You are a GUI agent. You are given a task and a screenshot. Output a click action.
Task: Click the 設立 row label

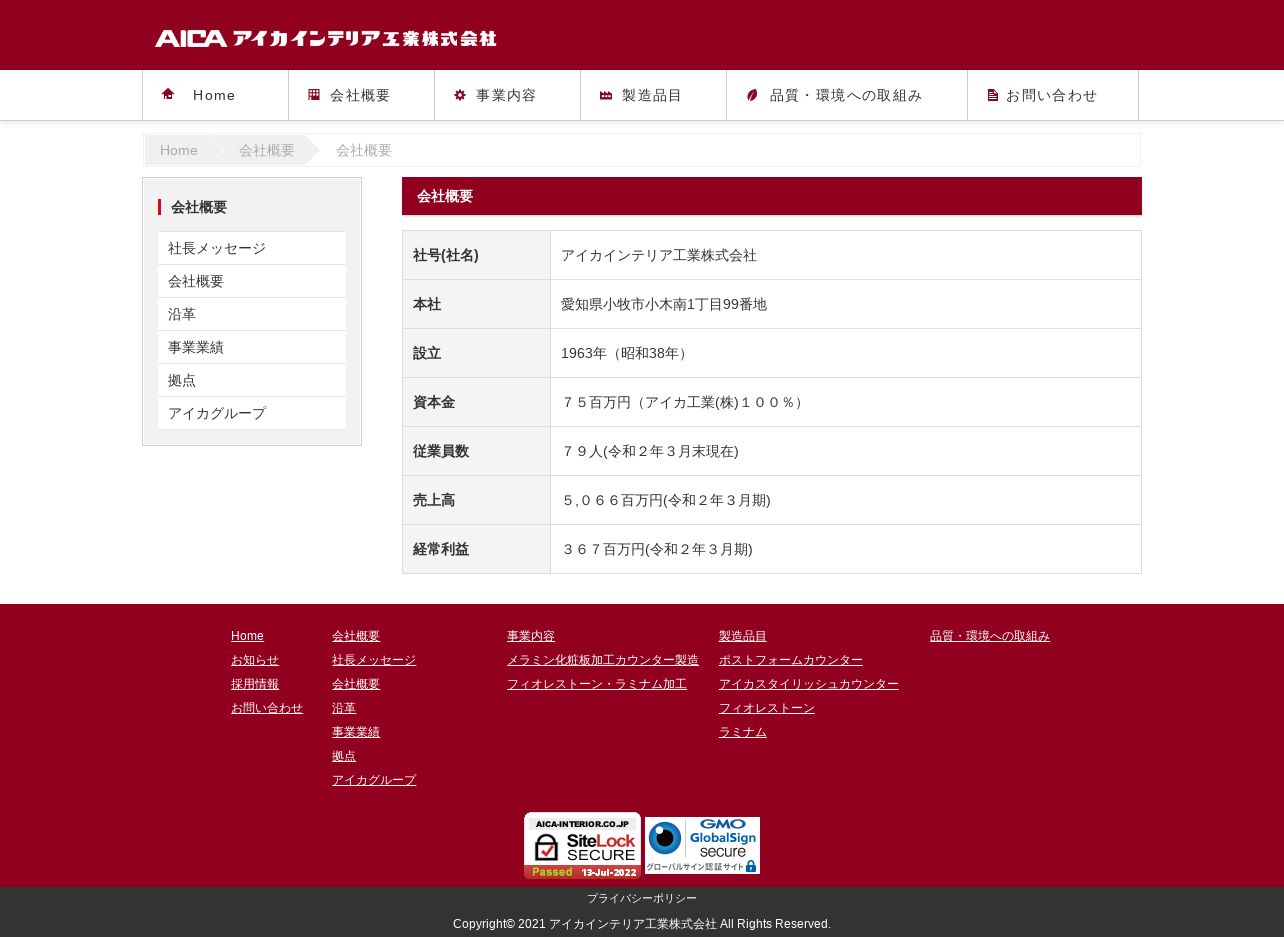point(427,353)
